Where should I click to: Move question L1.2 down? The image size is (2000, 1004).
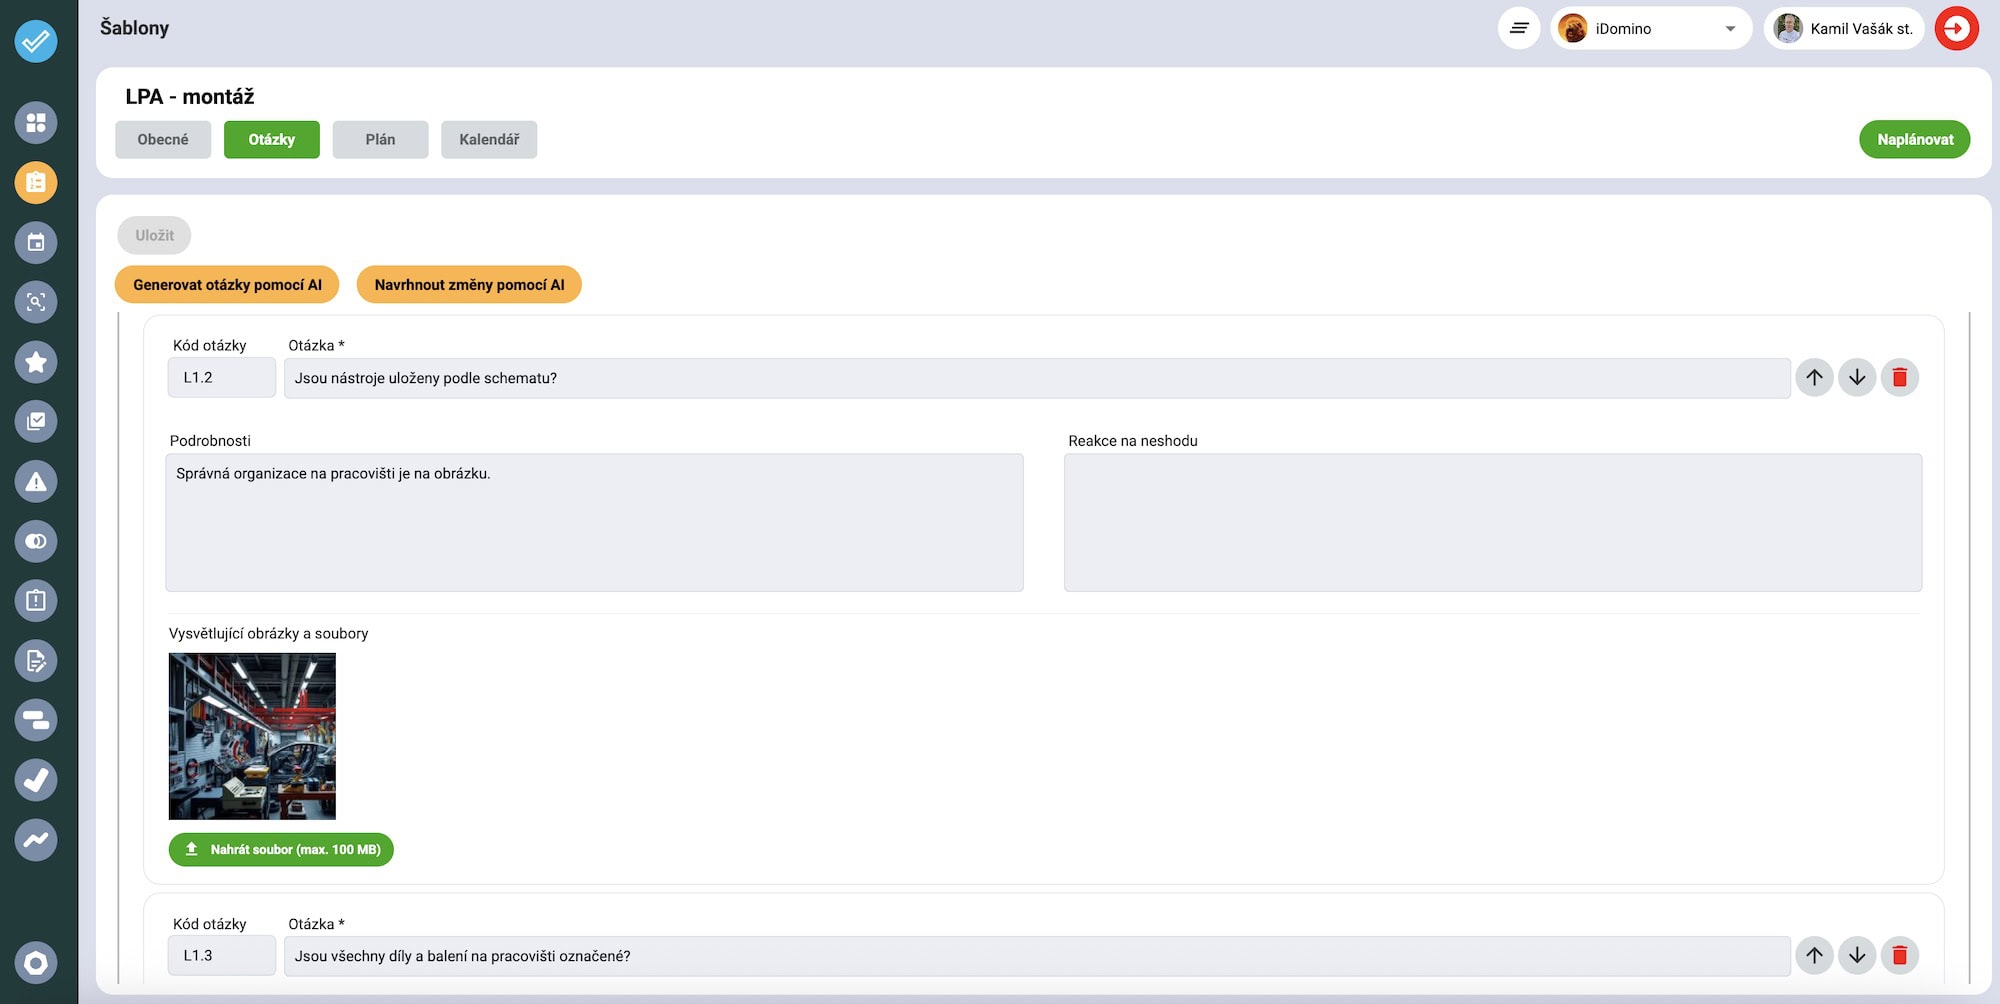(x=1856, y=378)
